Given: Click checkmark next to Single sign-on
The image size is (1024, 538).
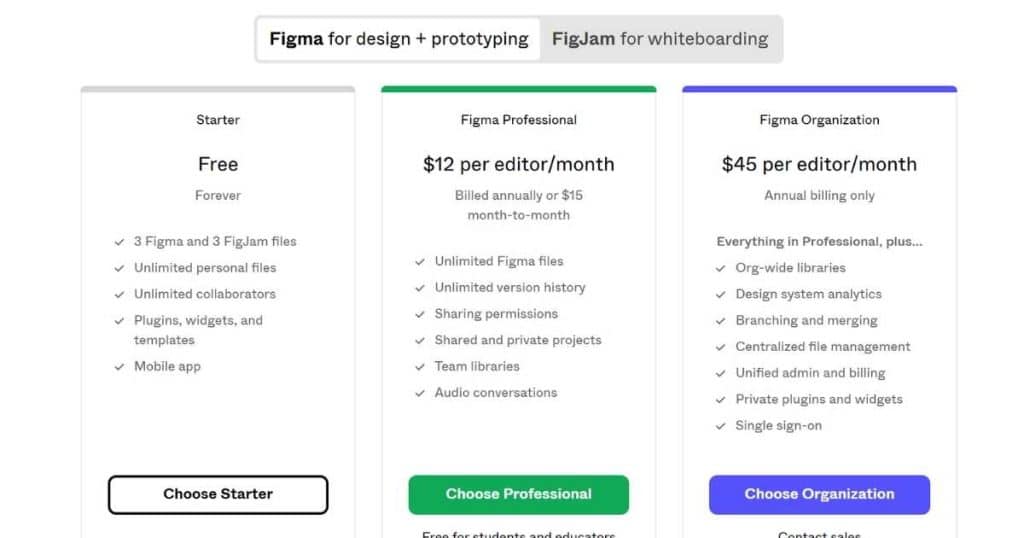Looking at the screenshot, I should tap(720, 426).
